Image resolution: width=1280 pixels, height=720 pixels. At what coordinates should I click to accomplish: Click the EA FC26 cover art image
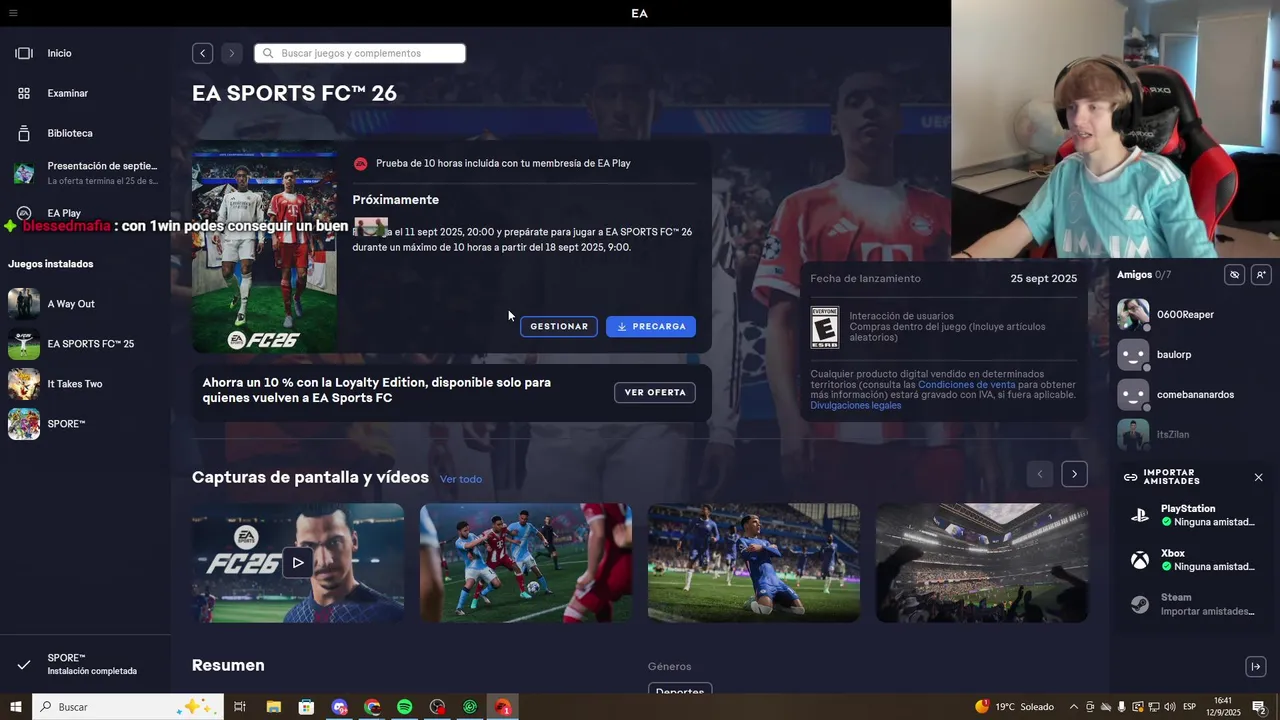coord(264,250)
